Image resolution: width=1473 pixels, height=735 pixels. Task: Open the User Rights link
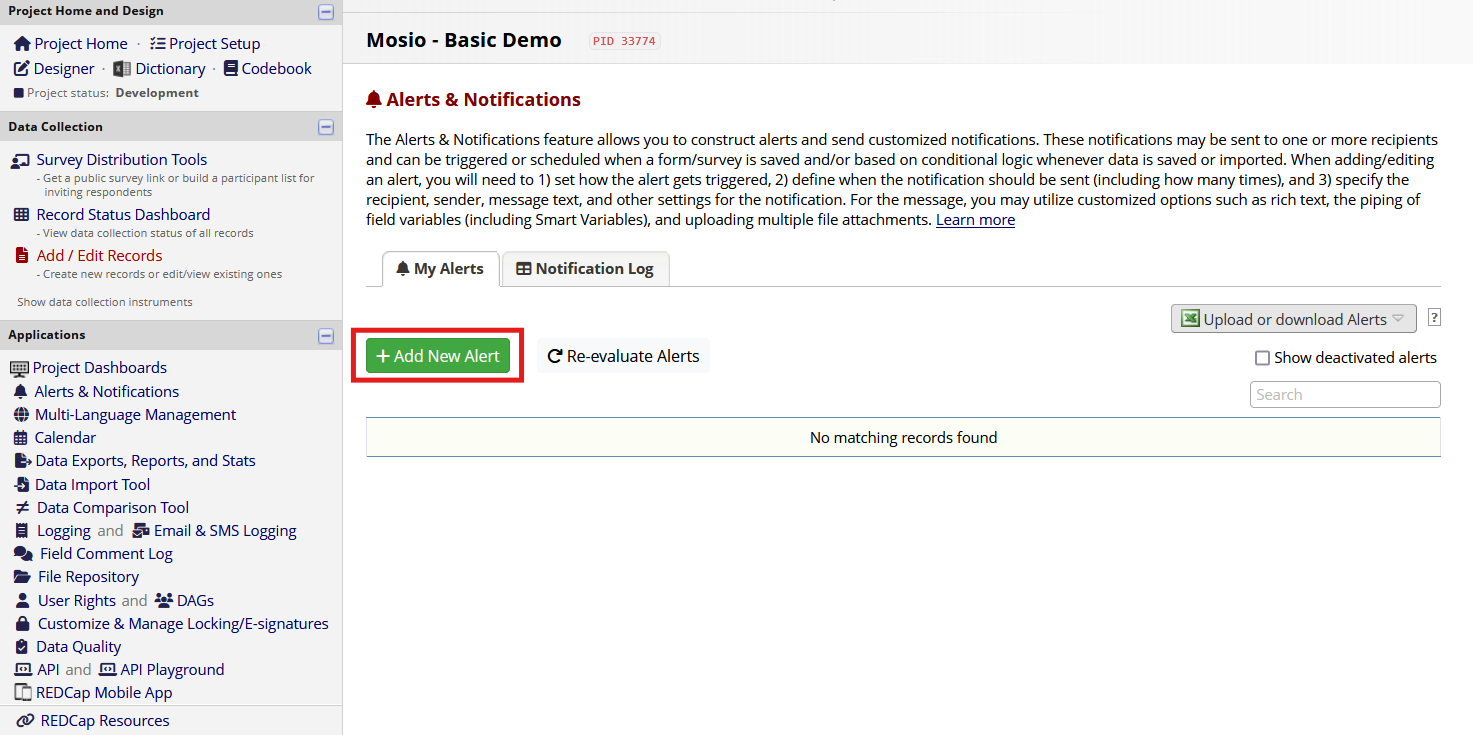(77, 601)
